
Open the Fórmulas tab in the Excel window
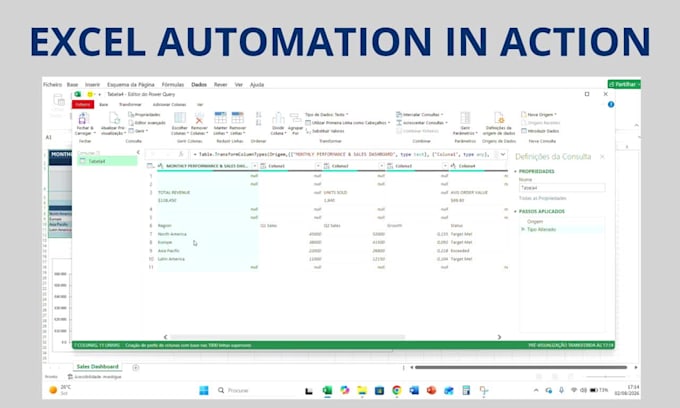(173, 85)
